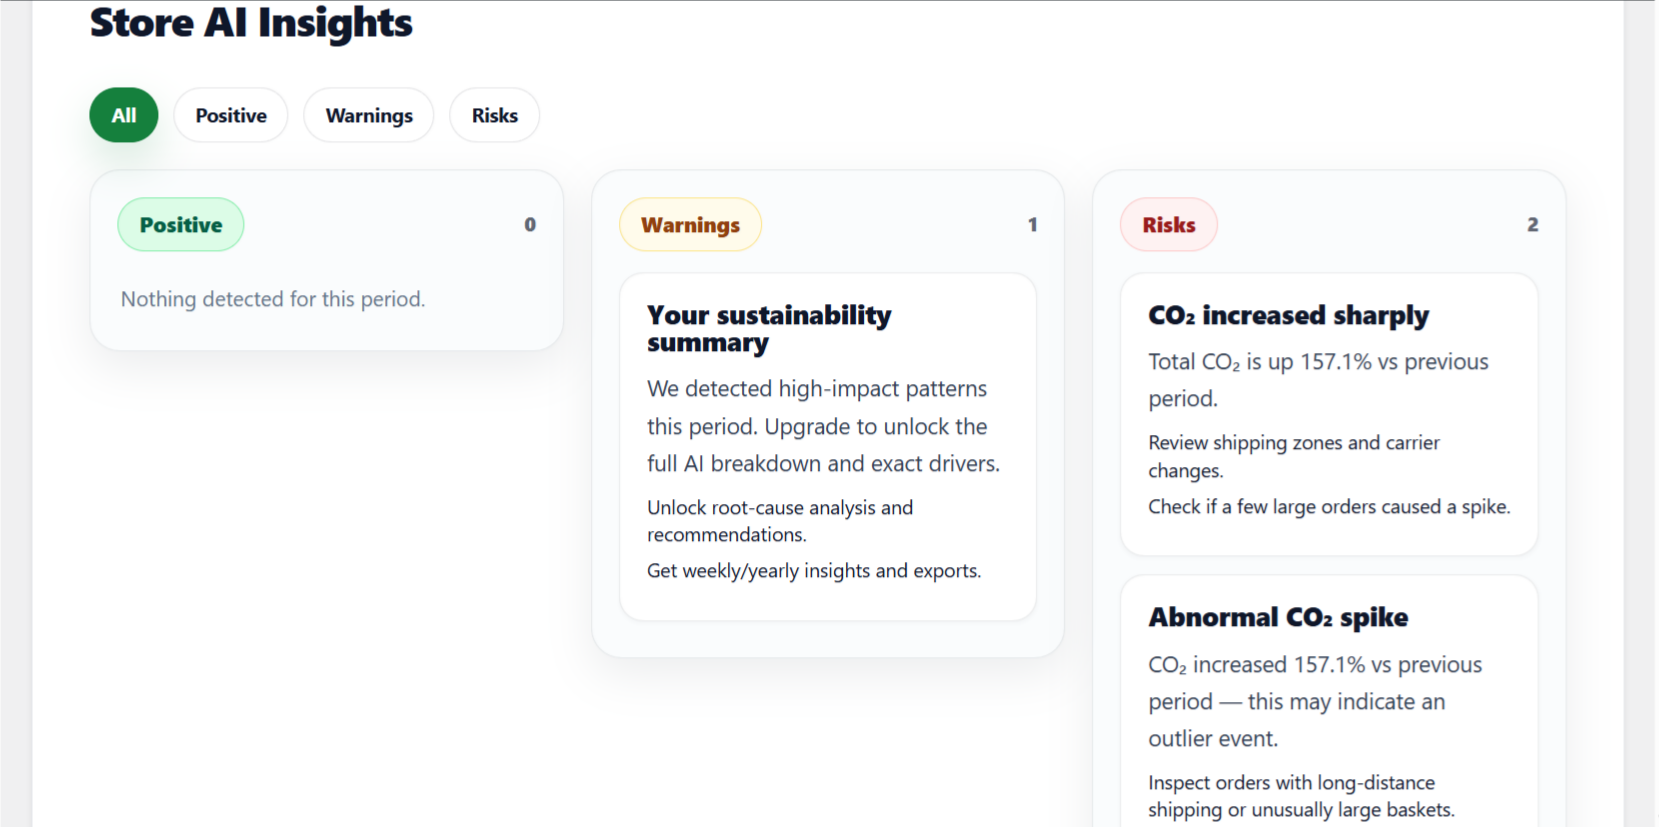Switch to the Positive filter tab
This screenshot has width=1660, height=828.
pyautogui.click(x=231, y=115)
